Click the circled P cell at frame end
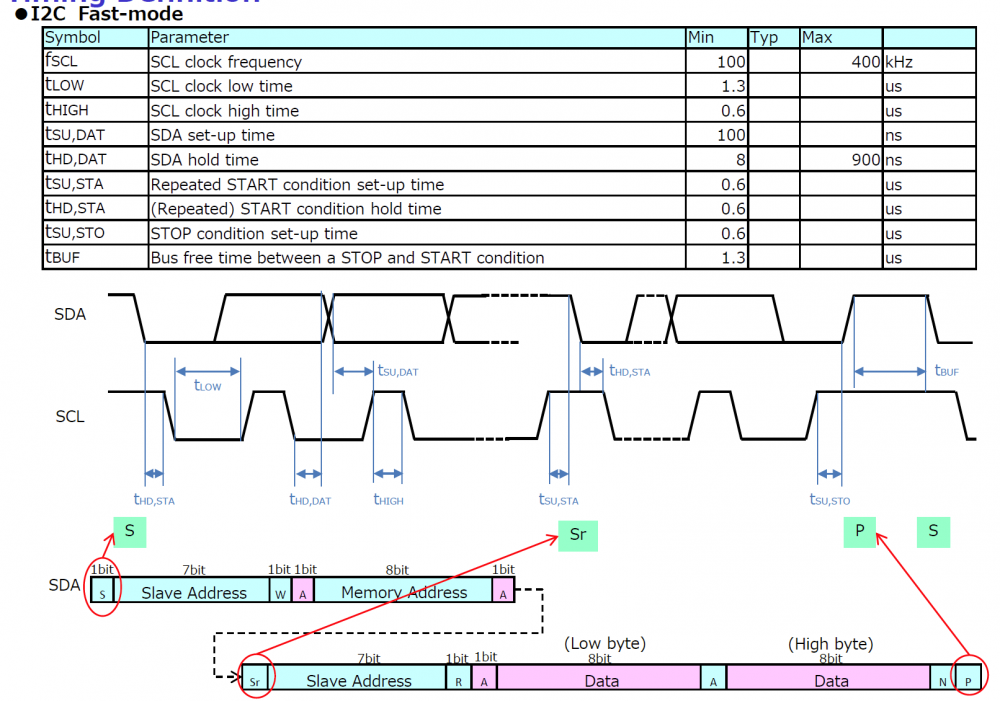The height and width of the screenshot is (701, 1000). [x=968, y=681]
